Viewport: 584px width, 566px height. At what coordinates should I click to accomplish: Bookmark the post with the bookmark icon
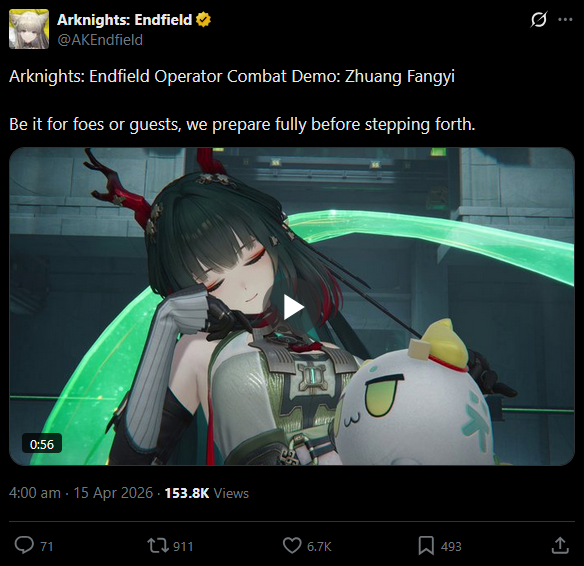pyautogui.click(x=426, y=546)
